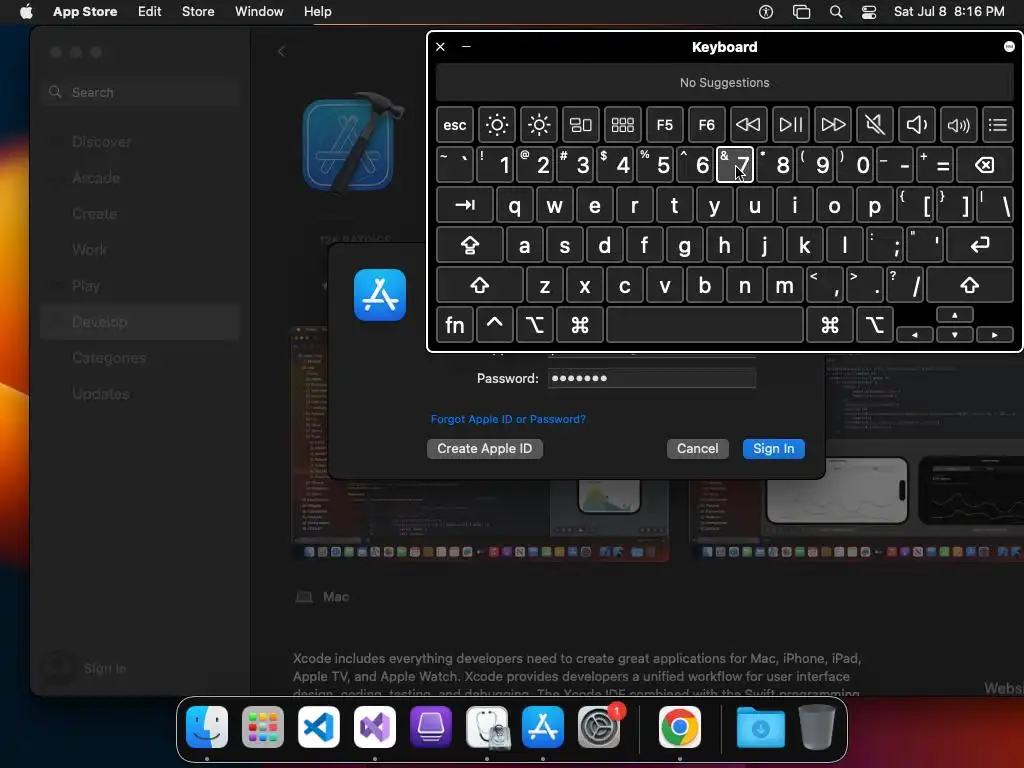Toggle the right shift key

(970, 285)
